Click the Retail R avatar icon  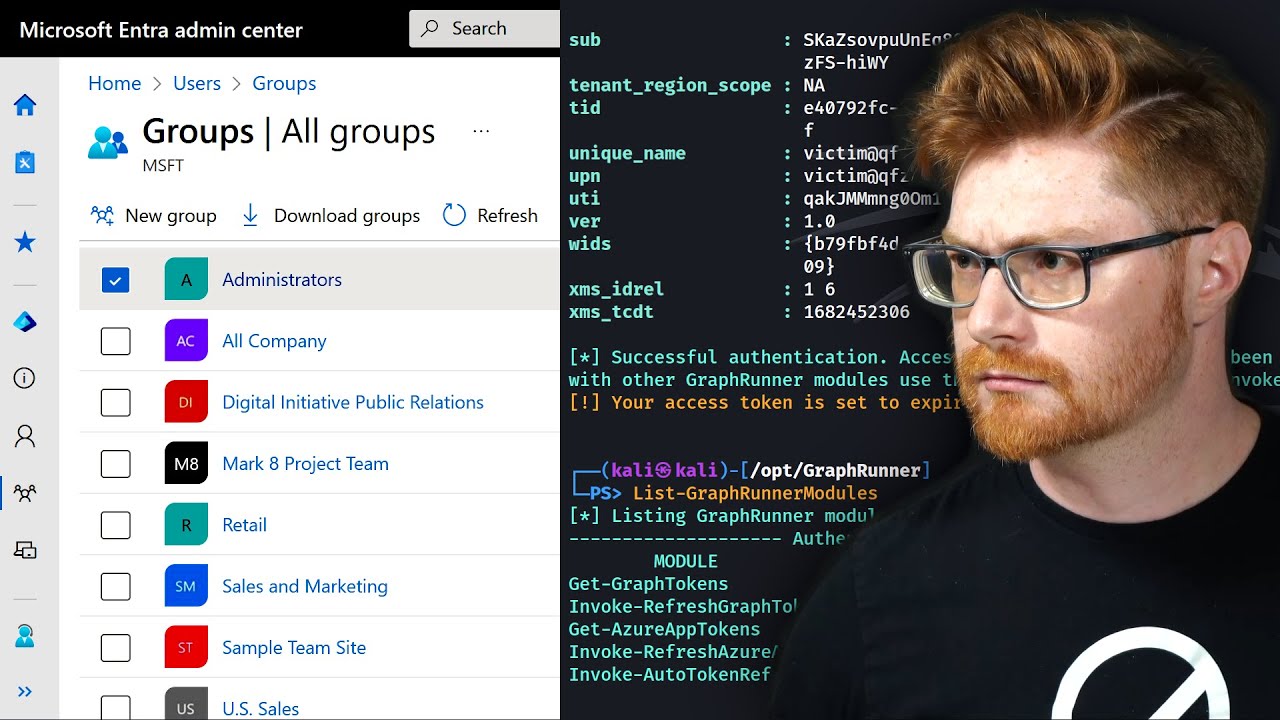[186, 525]
